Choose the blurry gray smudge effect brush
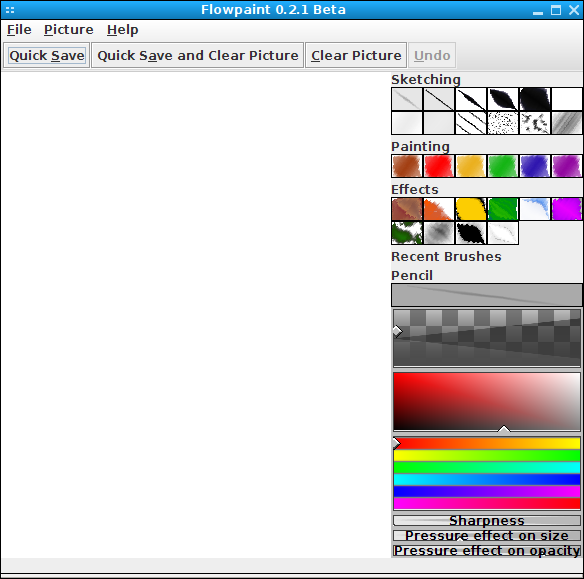 click(x=439, y=233)
